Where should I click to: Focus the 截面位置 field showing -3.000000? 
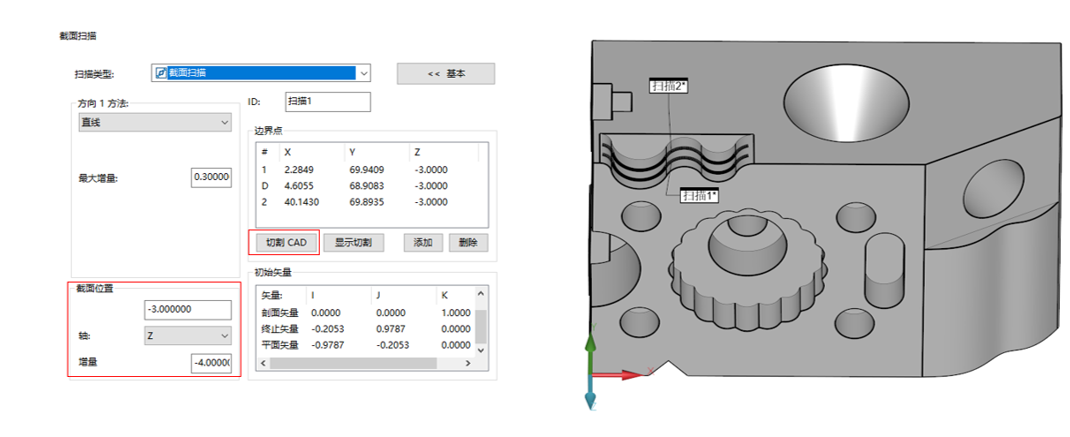click(187, 309)
